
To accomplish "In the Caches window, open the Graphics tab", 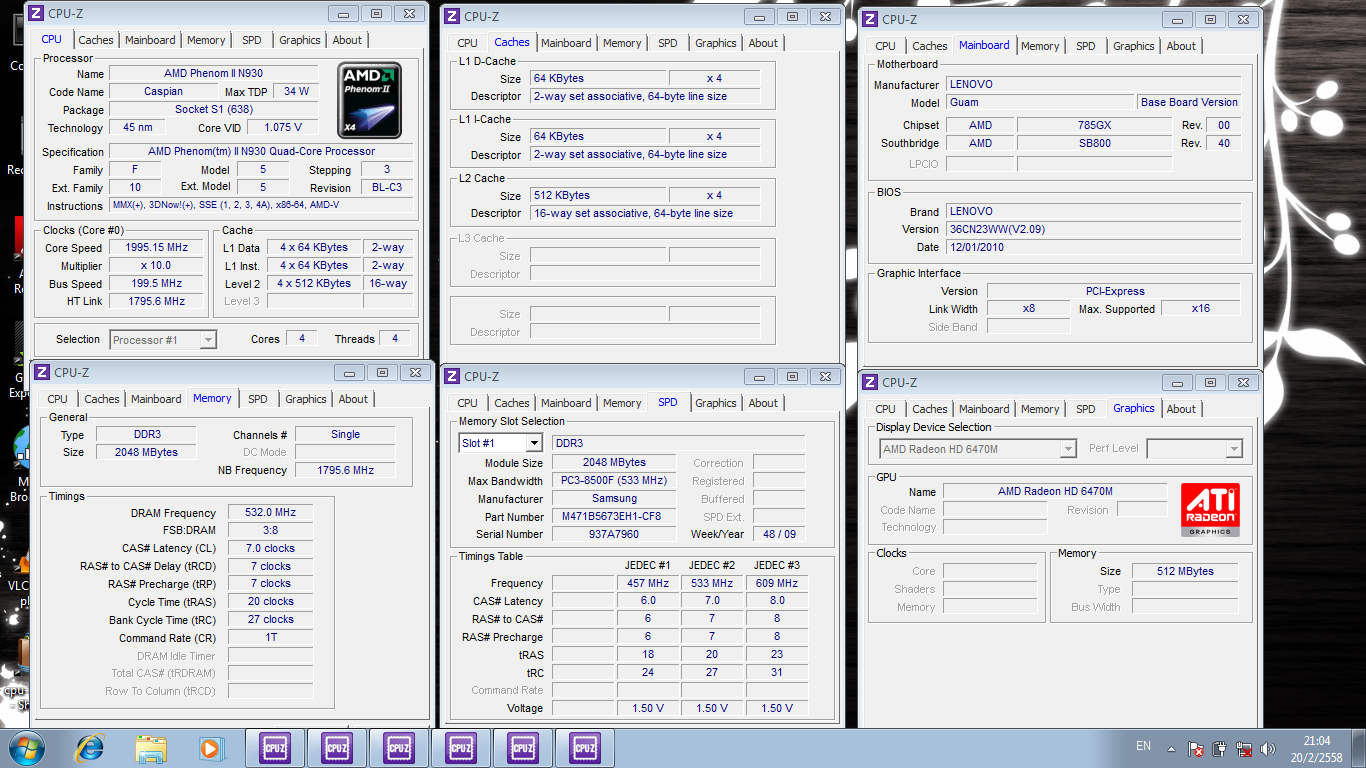I will click(716, 43).
